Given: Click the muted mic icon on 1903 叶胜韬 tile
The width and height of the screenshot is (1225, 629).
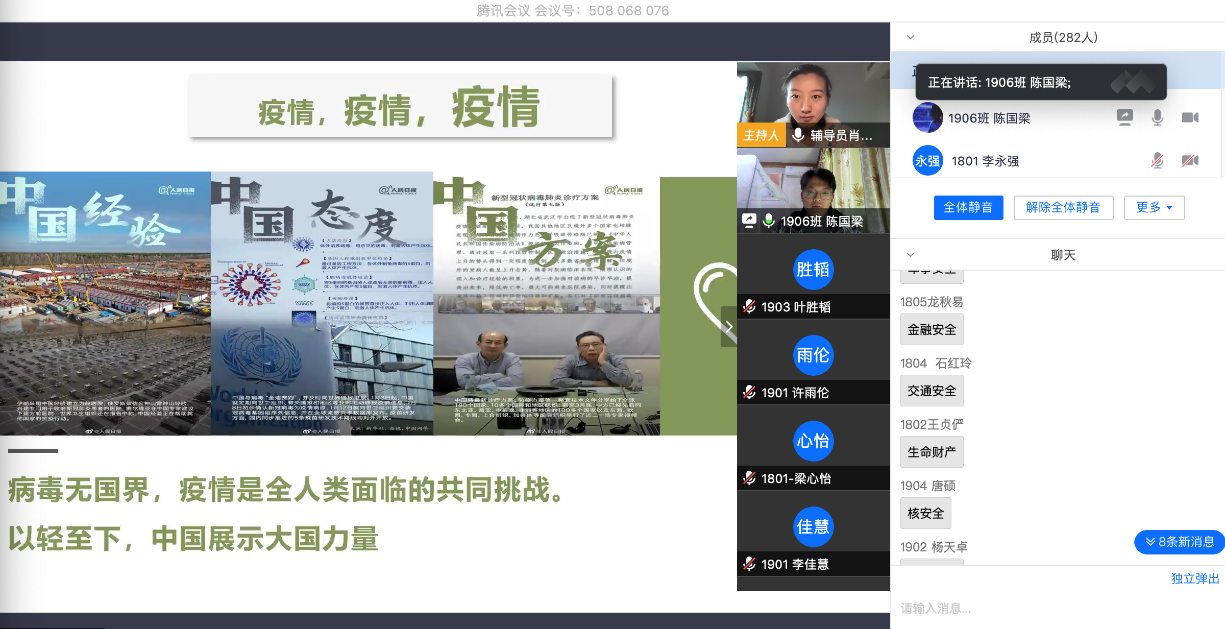Looking at the screenshot, I should 749,307.
